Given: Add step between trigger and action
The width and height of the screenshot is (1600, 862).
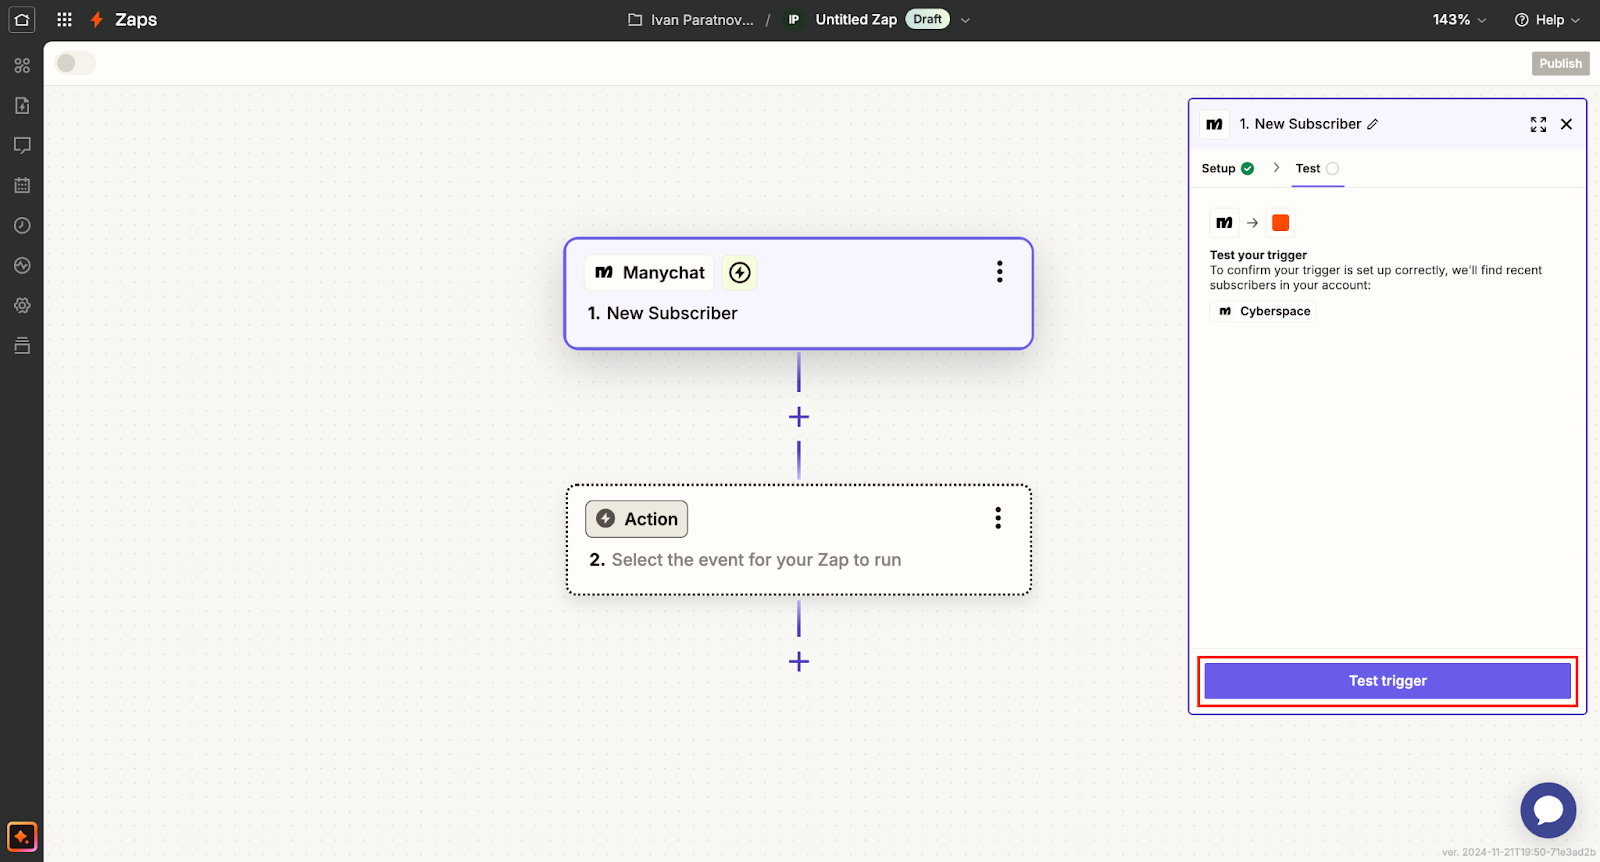Looking at the screenshot, I should (798, 417).
